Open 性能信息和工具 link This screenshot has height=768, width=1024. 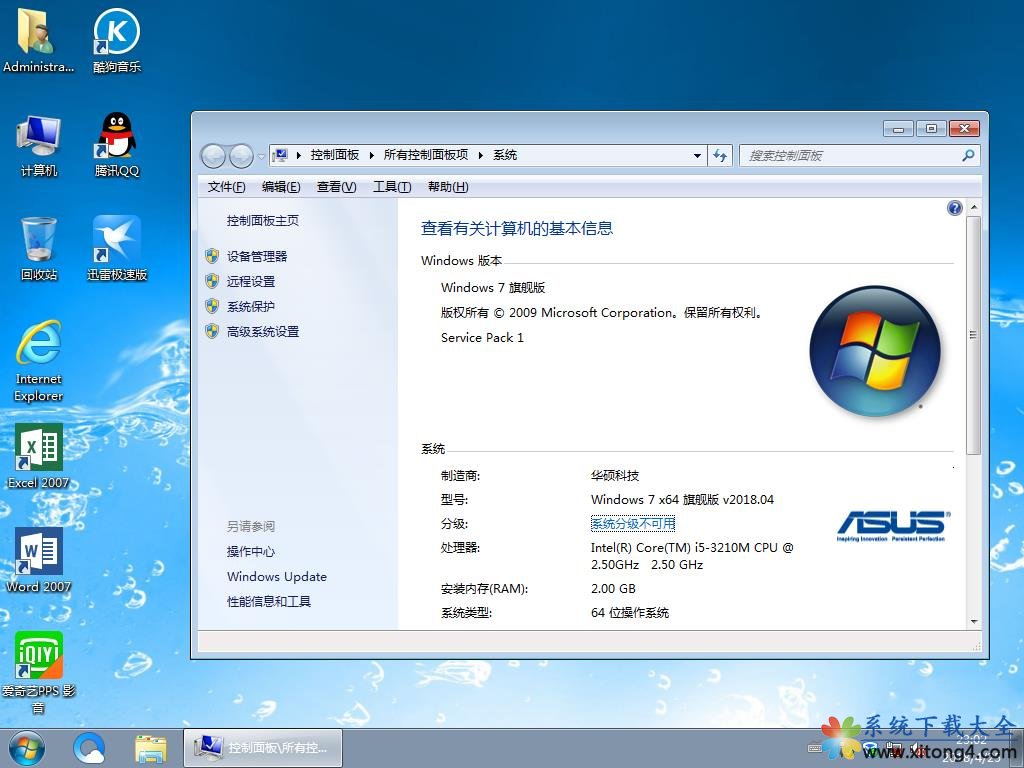[x=268, y=601]
